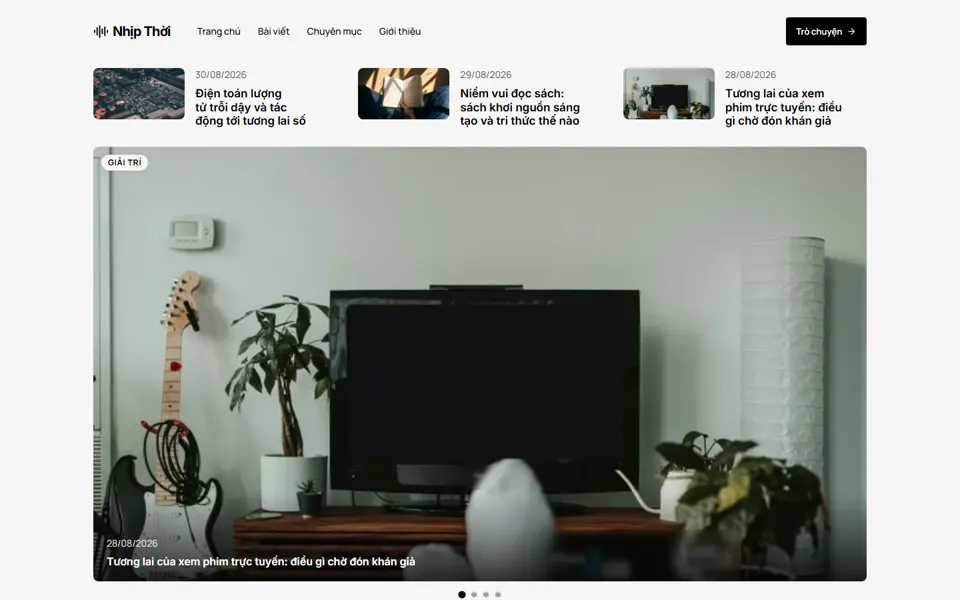Open the circuit board article thumbnail
Viewport: 960px width, 600px height.
click(139, 94)
